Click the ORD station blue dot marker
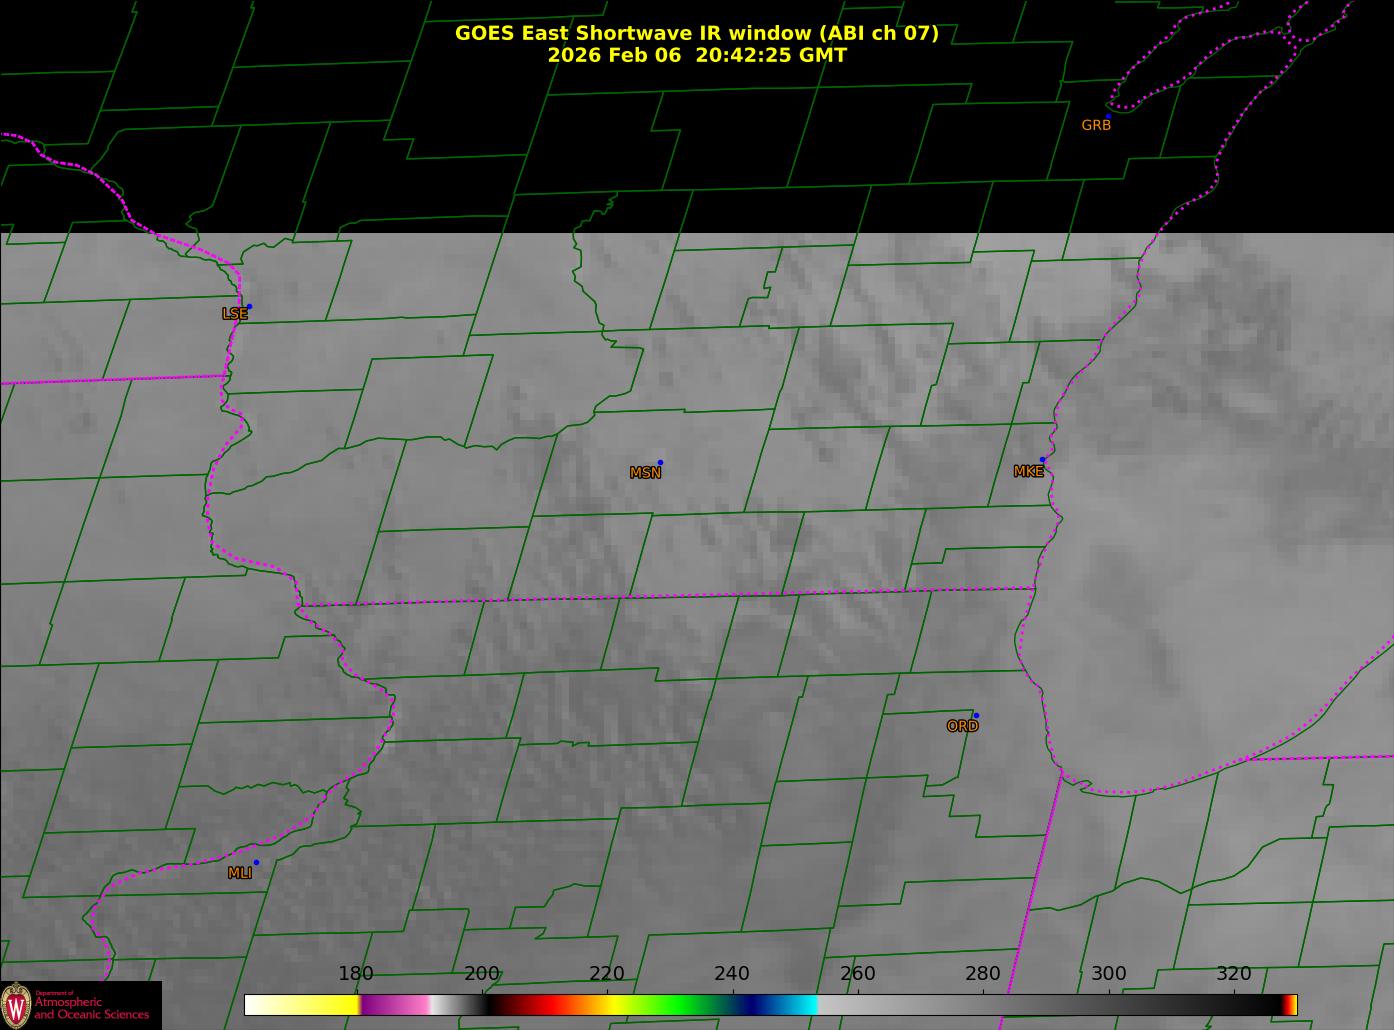The image size is (1394, 1030). [x=976, y=716]
